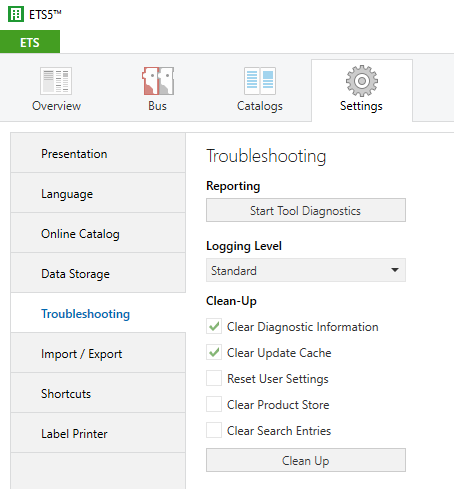Tick the Clear Product Store checkbox
The height and width of the screenshot is (489, 454).
[x=214, y=404]
